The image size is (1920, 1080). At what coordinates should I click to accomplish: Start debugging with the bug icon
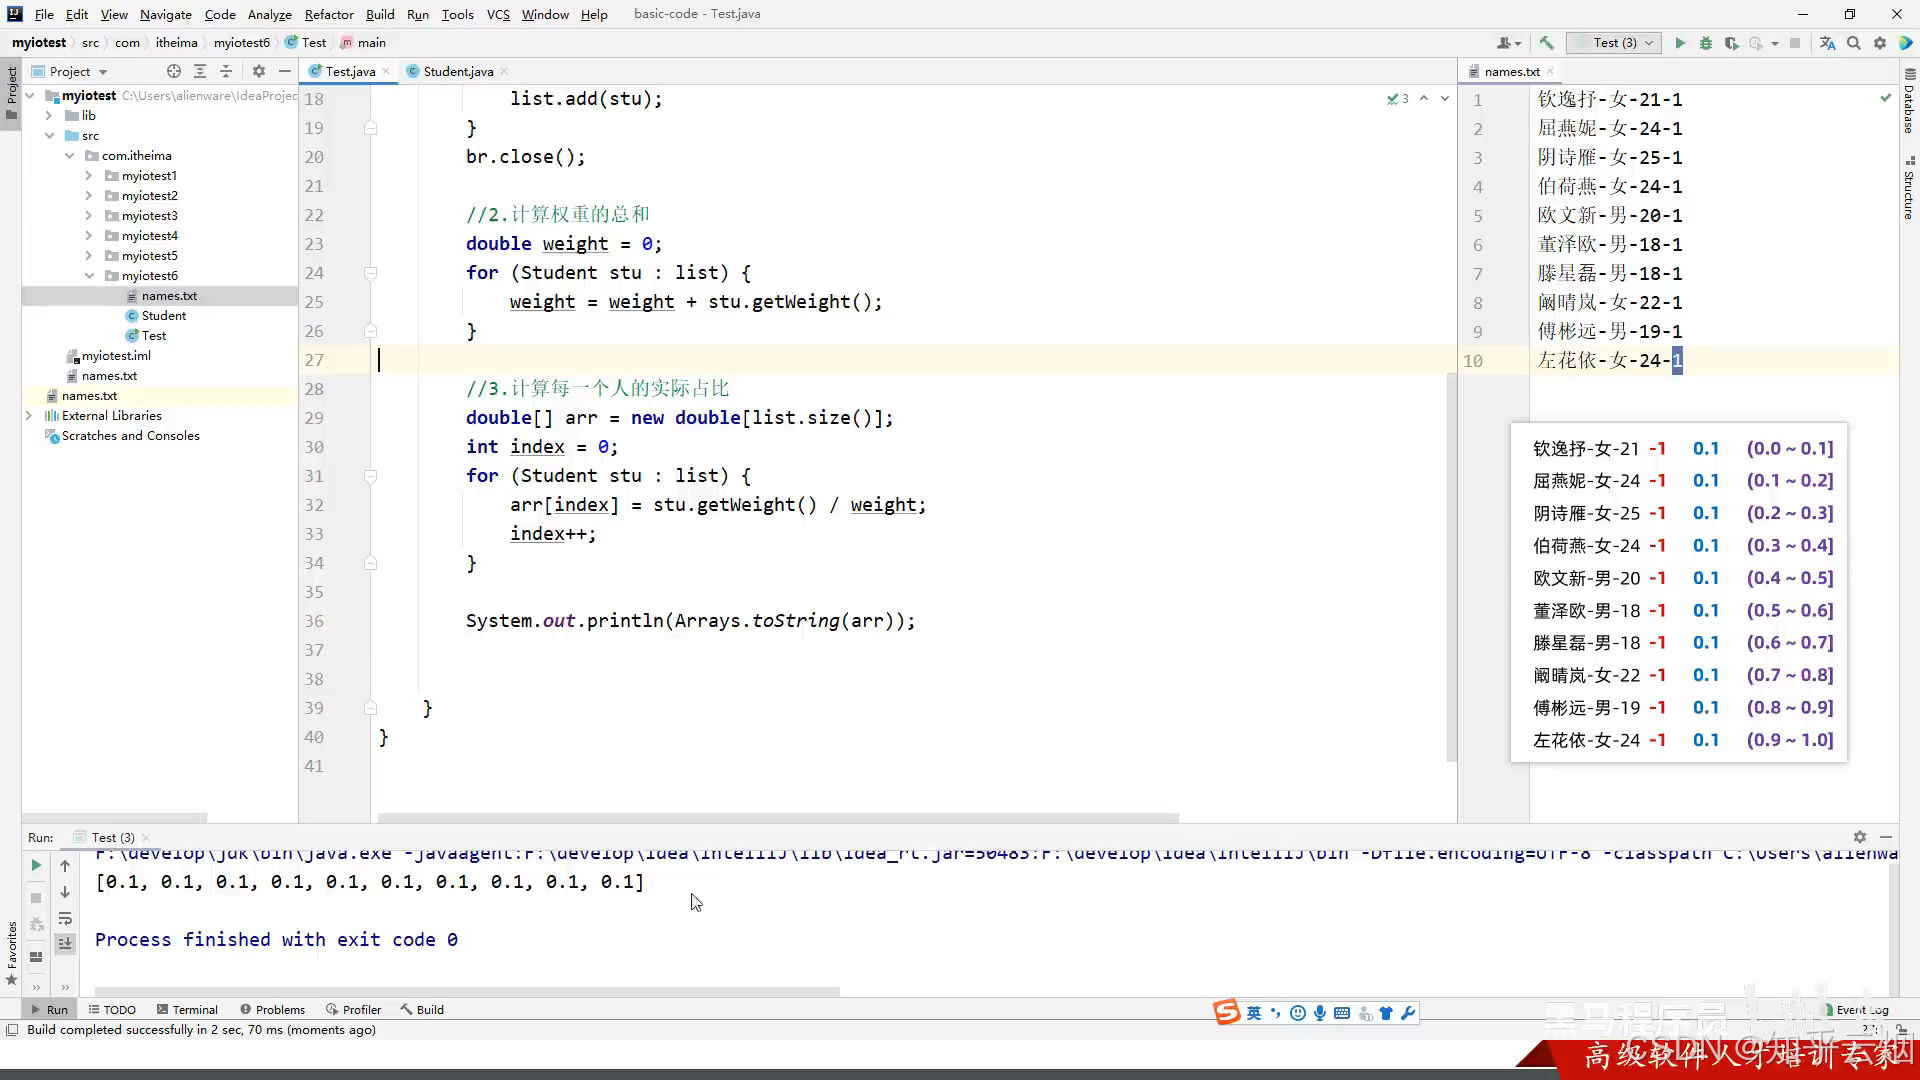(1706, 43)
